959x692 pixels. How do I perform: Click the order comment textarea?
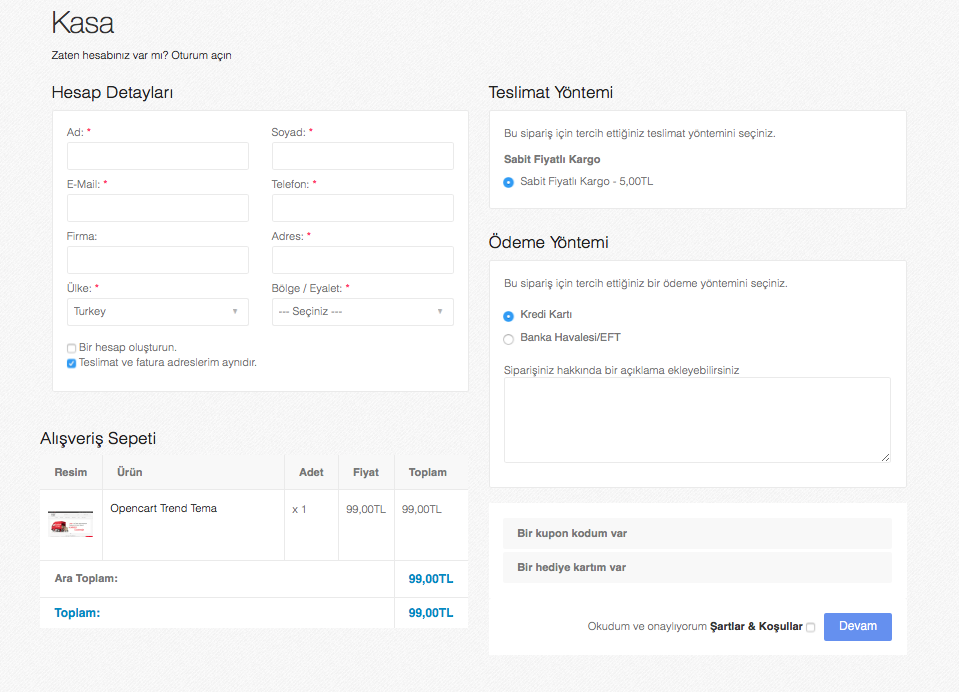696,420
